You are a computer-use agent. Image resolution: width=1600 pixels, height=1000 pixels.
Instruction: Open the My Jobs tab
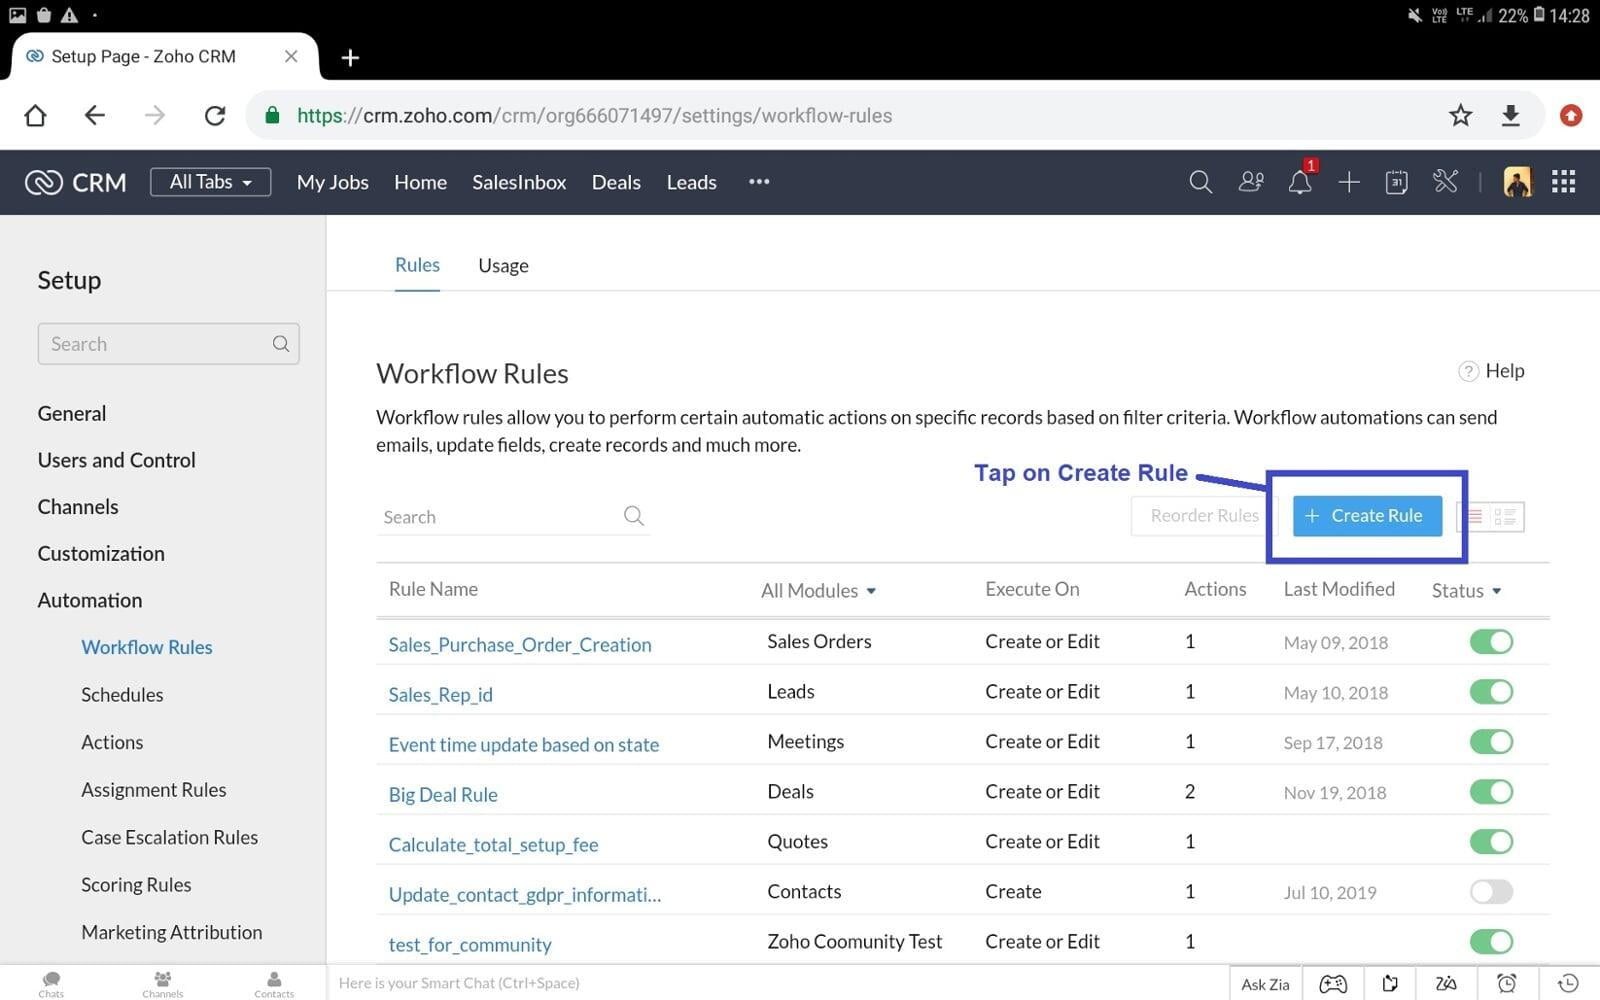332,182
